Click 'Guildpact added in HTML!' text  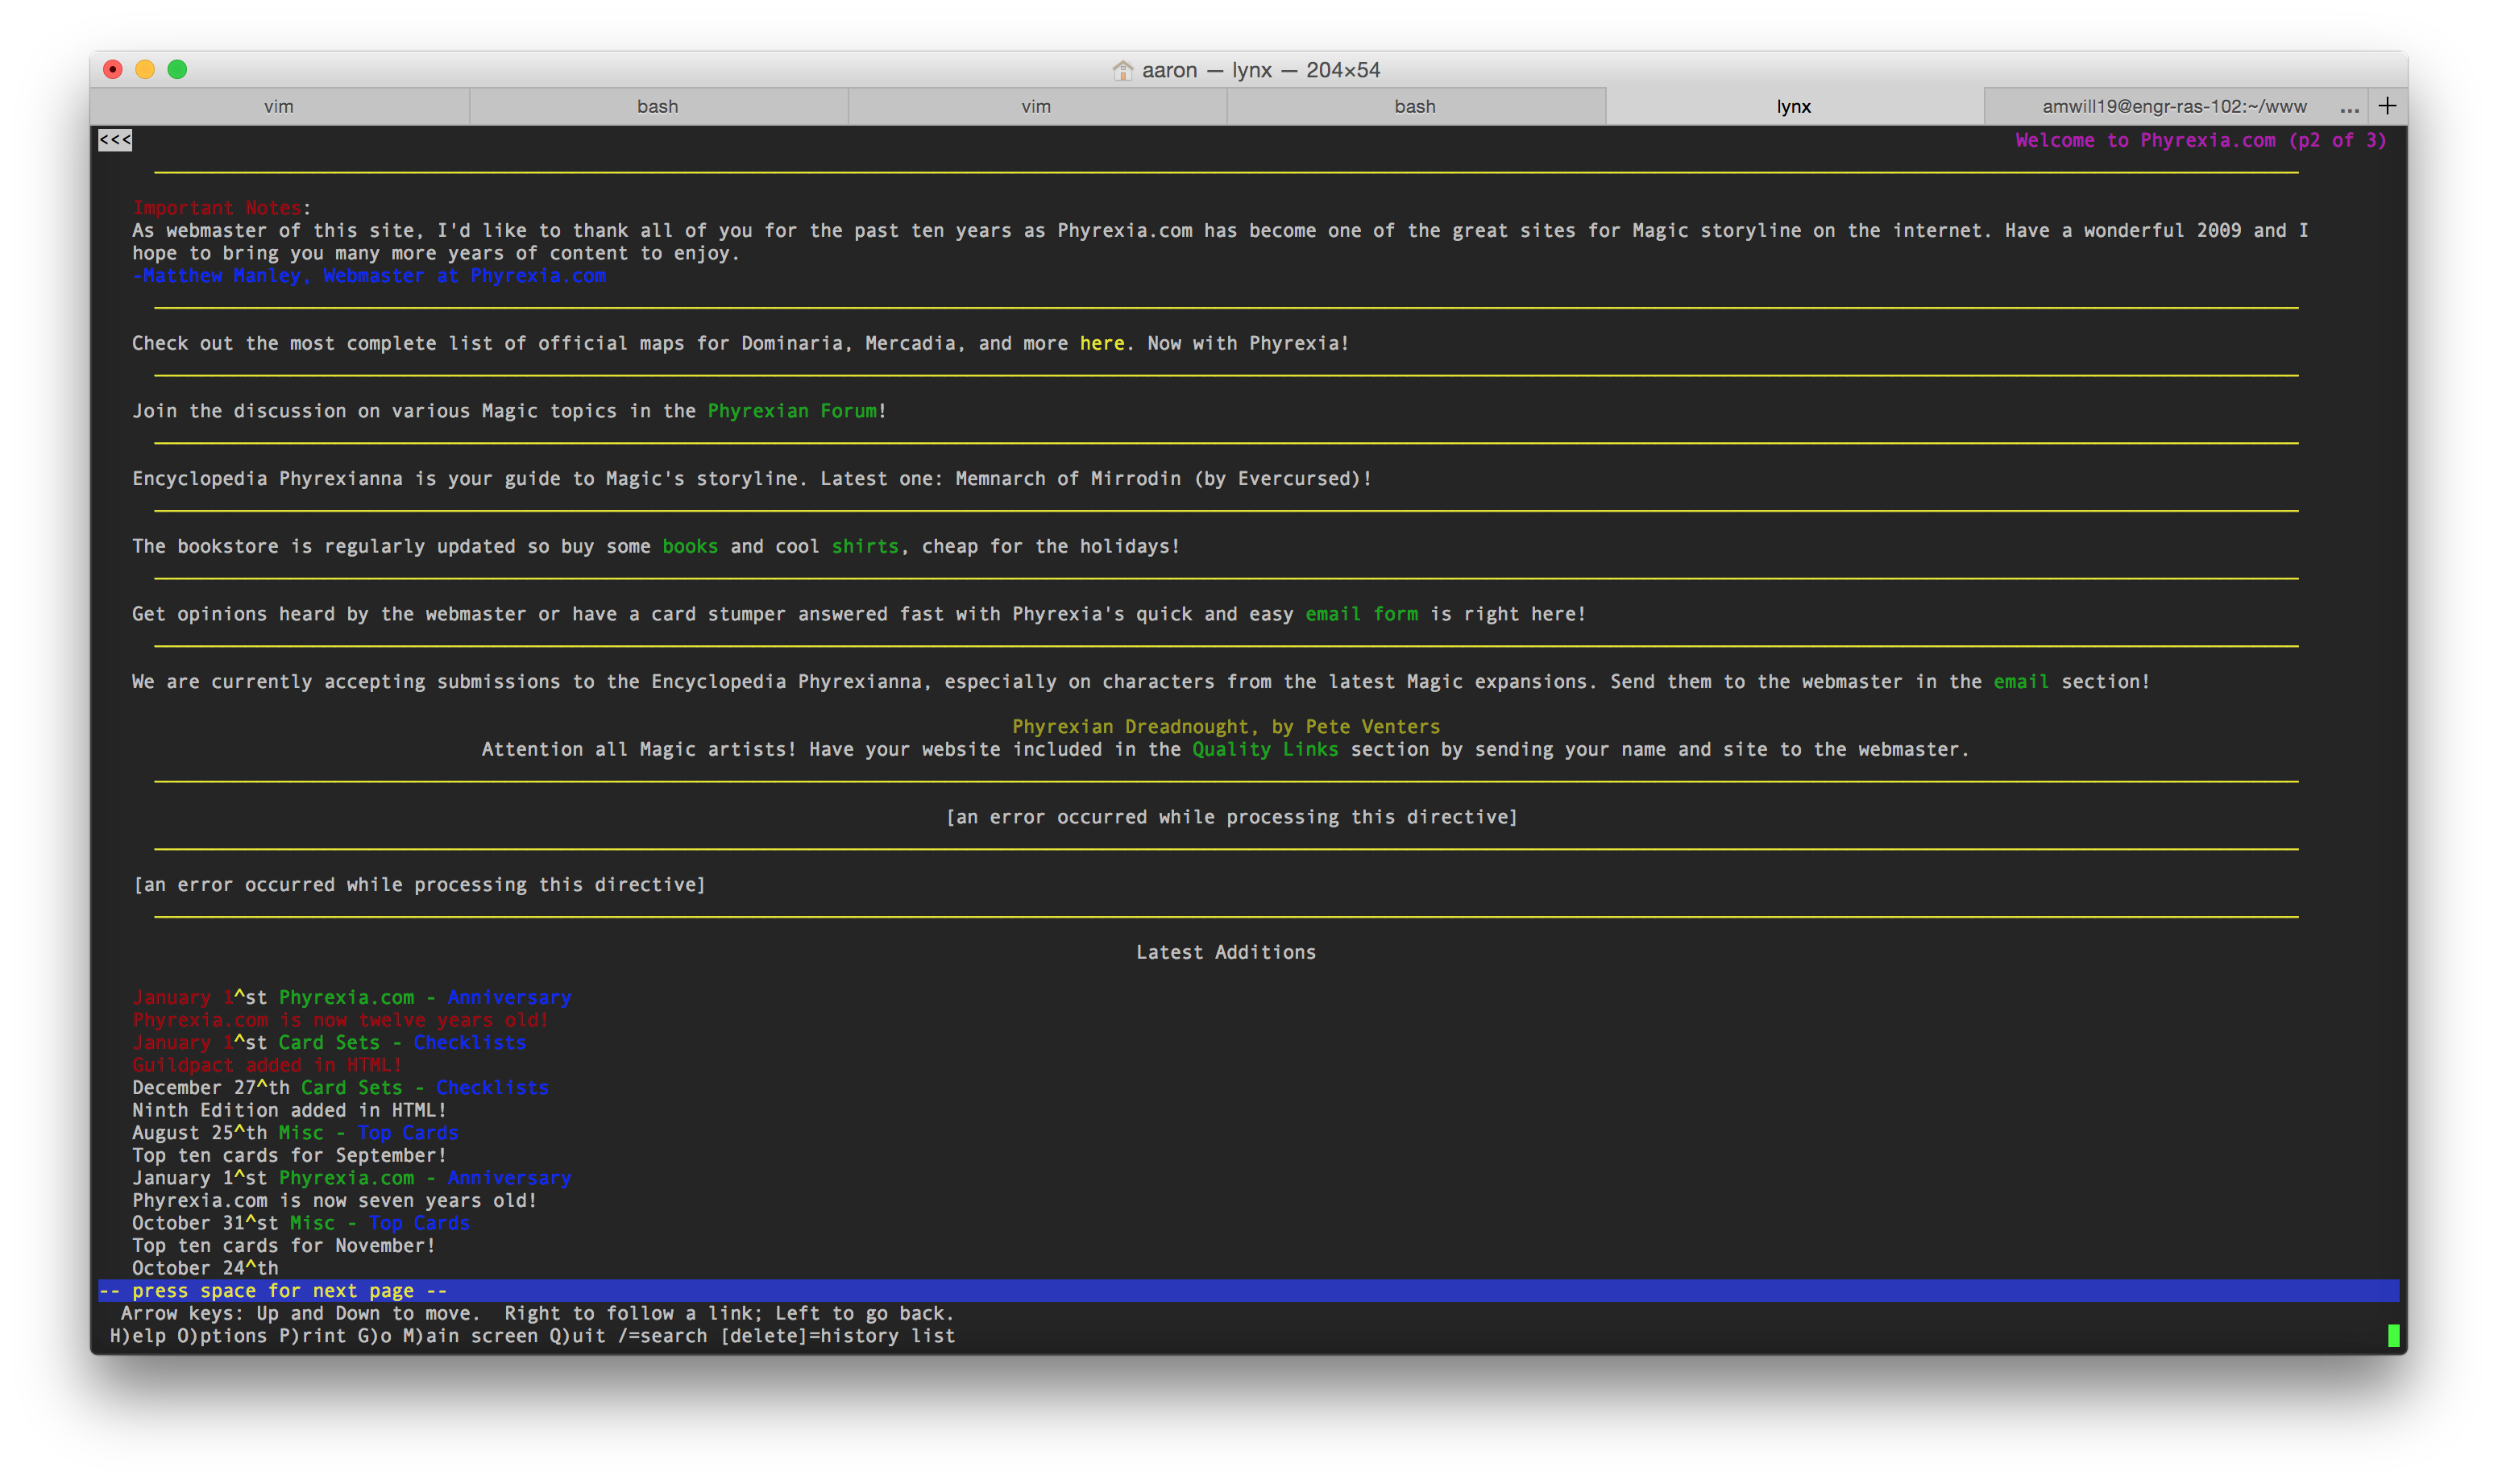tap(267, 1065)
